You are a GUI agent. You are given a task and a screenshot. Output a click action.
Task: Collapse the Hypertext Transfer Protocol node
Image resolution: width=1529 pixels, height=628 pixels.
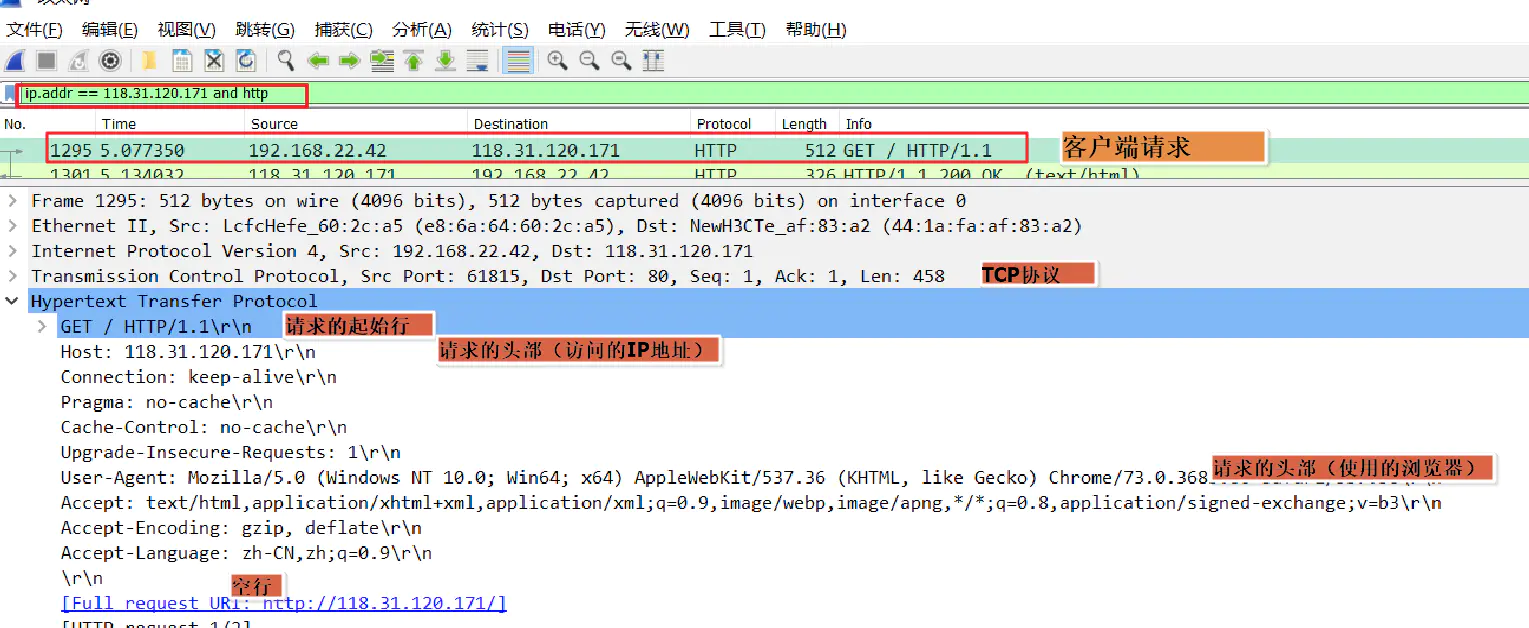[x=12, y=301]
